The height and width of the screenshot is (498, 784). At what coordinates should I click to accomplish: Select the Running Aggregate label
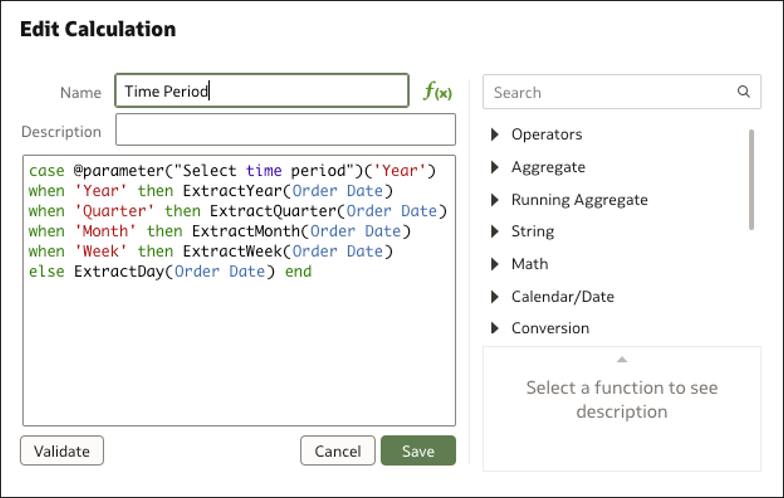[580, 200]
